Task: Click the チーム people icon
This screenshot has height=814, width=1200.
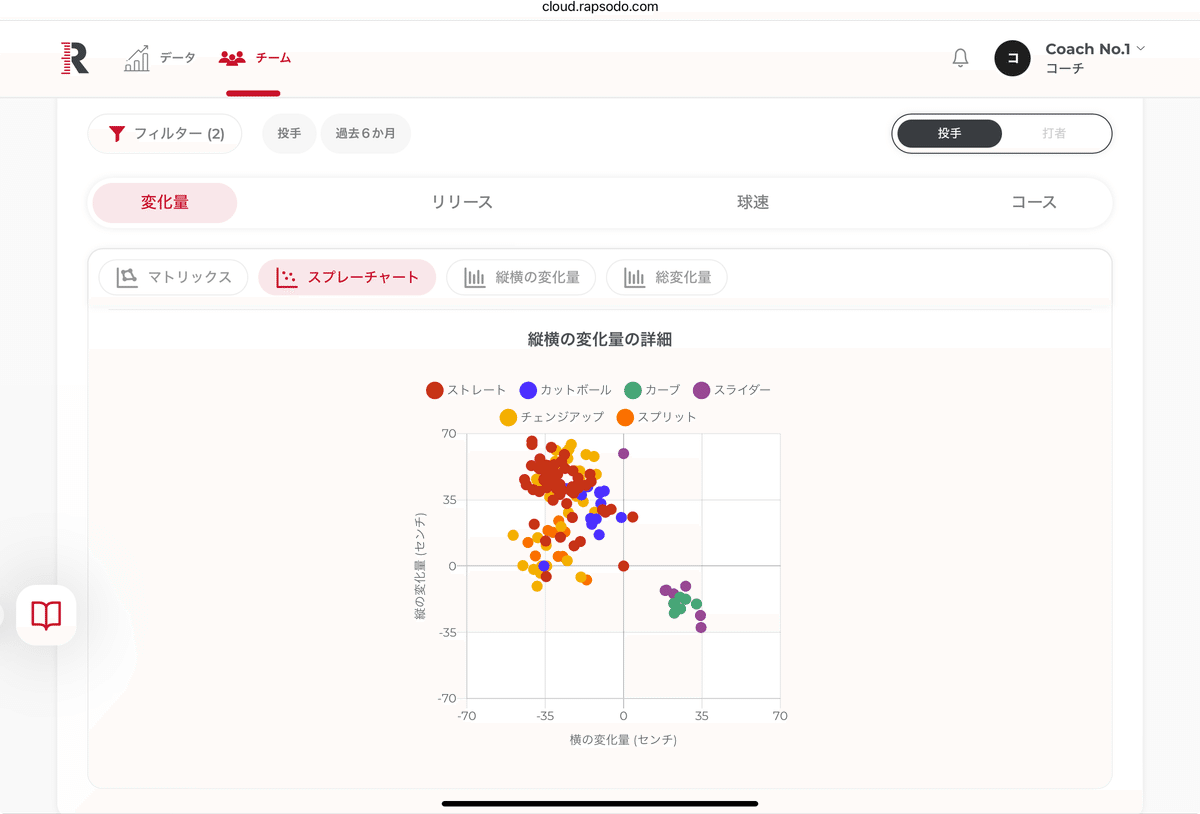Action: [x=232, y=58]
